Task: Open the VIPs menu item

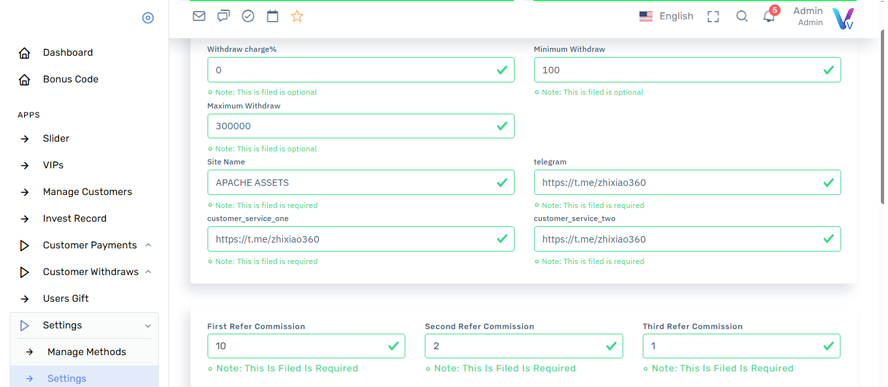Action: pos(53,165)
